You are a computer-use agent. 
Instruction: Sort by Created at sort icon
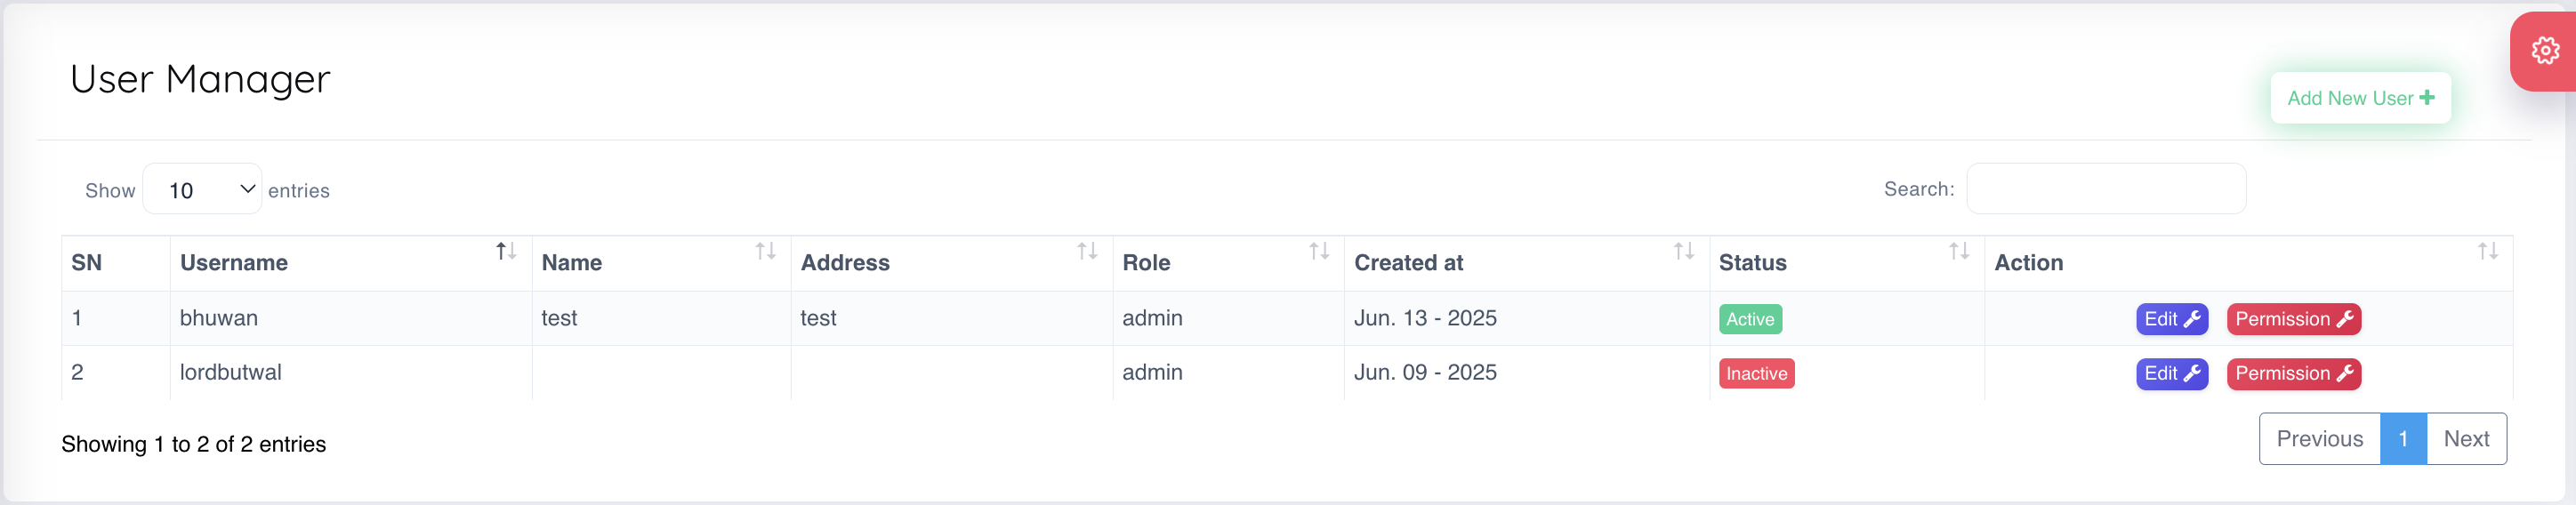click(x=1684, y=251)
